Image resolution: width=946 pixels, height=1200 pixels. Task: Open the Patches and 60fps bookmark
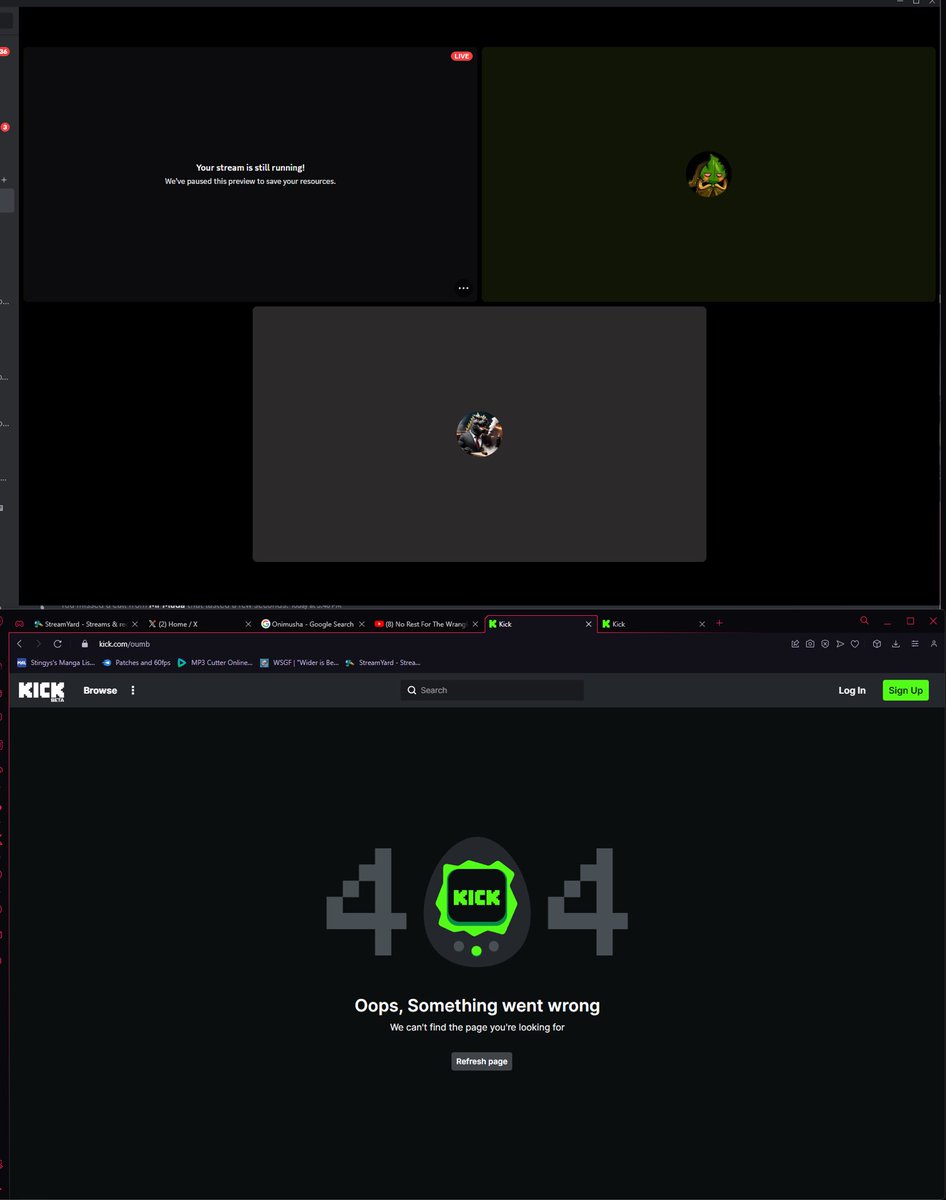pyautogui.click(x=136, y=663)
